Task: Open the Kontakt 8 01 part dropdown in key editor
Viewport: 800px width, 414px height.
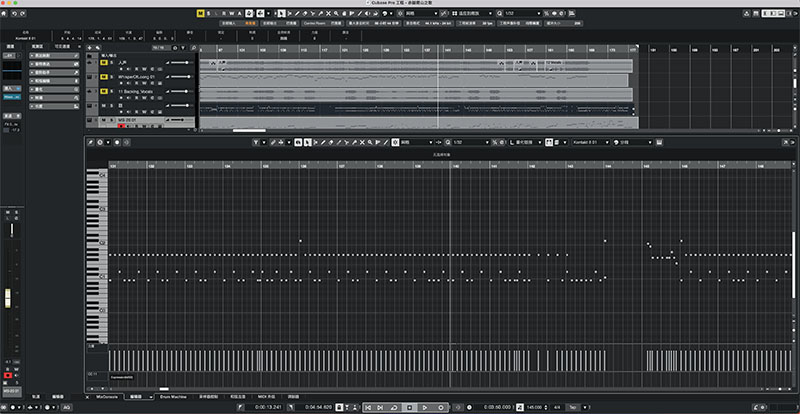Action: tap(592, 142)
